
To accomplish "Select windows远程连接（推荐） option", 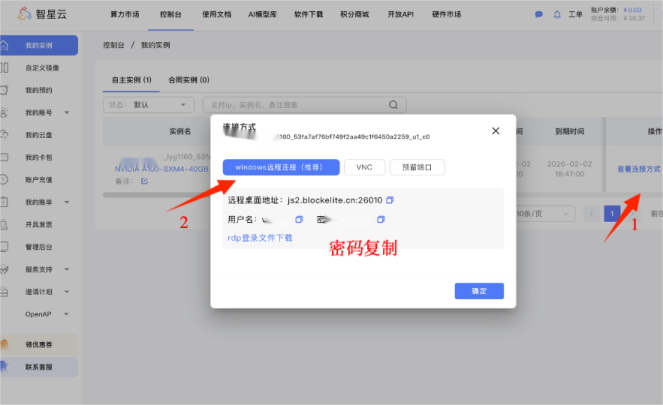I will click(x=281, y=167).
